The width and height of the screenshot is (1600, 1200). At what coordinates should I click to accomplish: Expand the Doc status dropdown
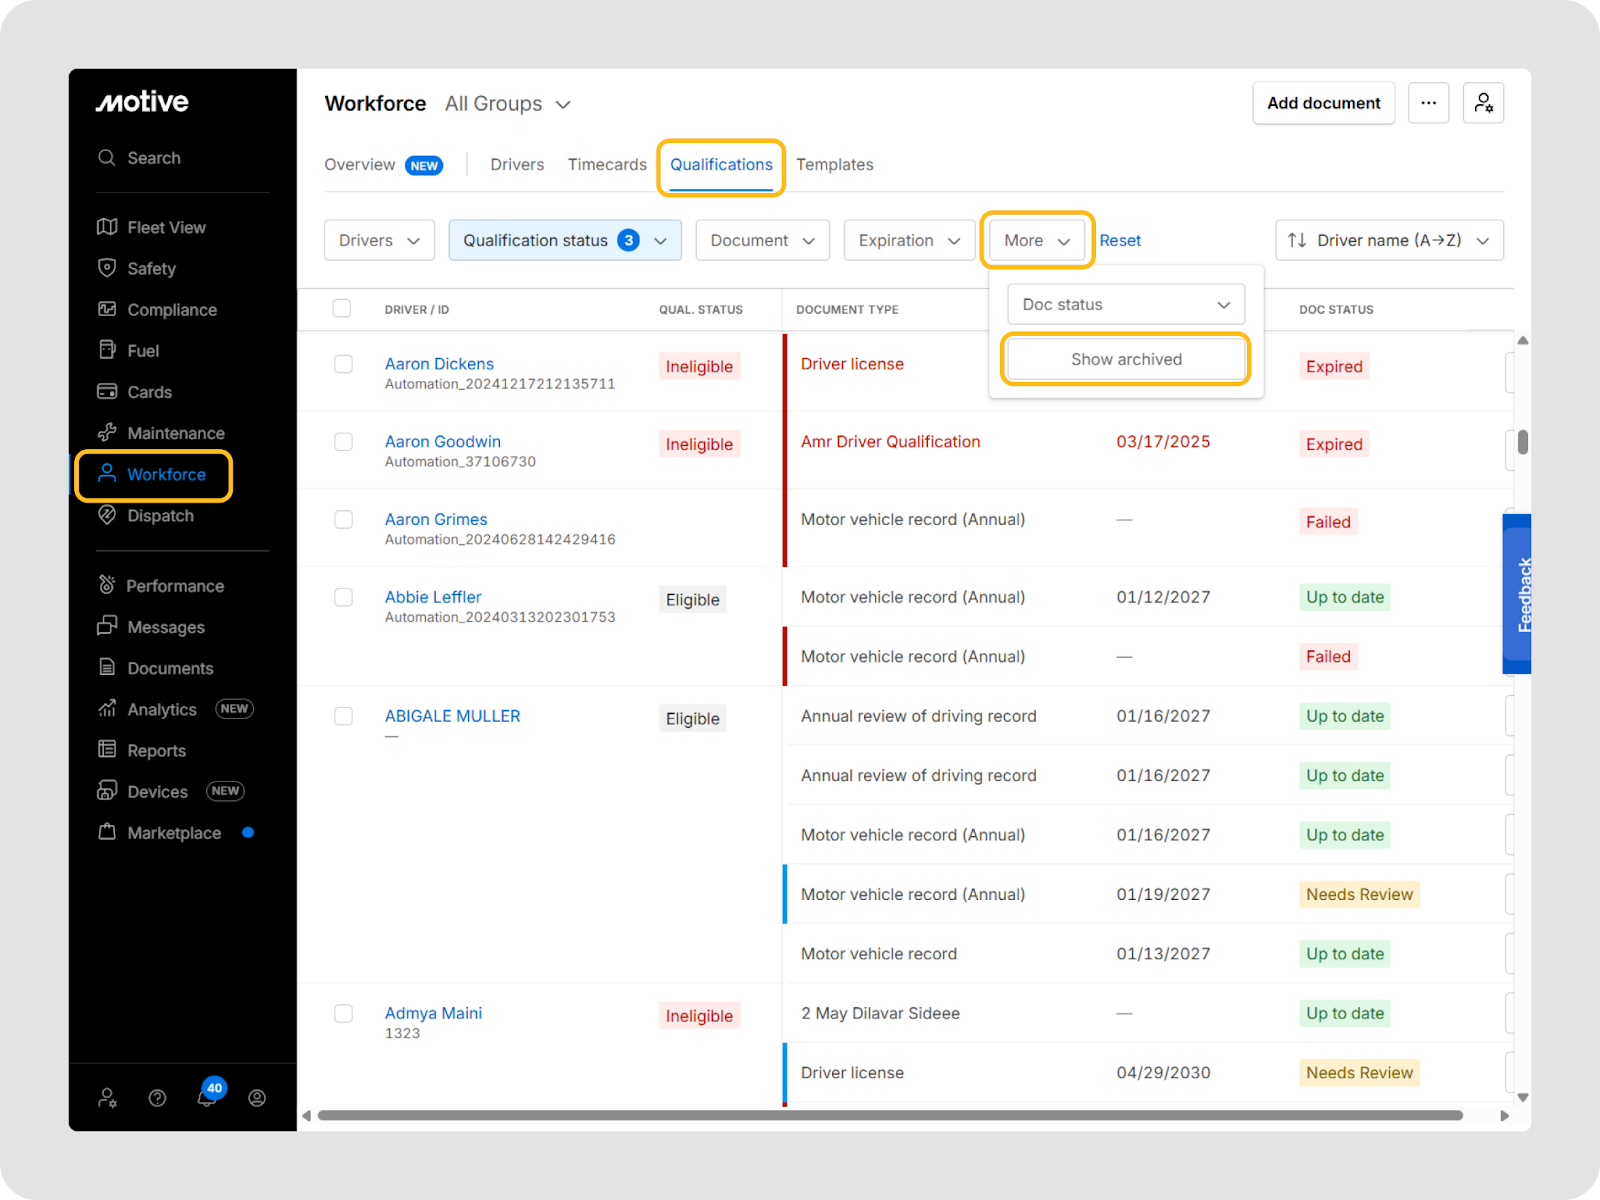(1125, 304)
